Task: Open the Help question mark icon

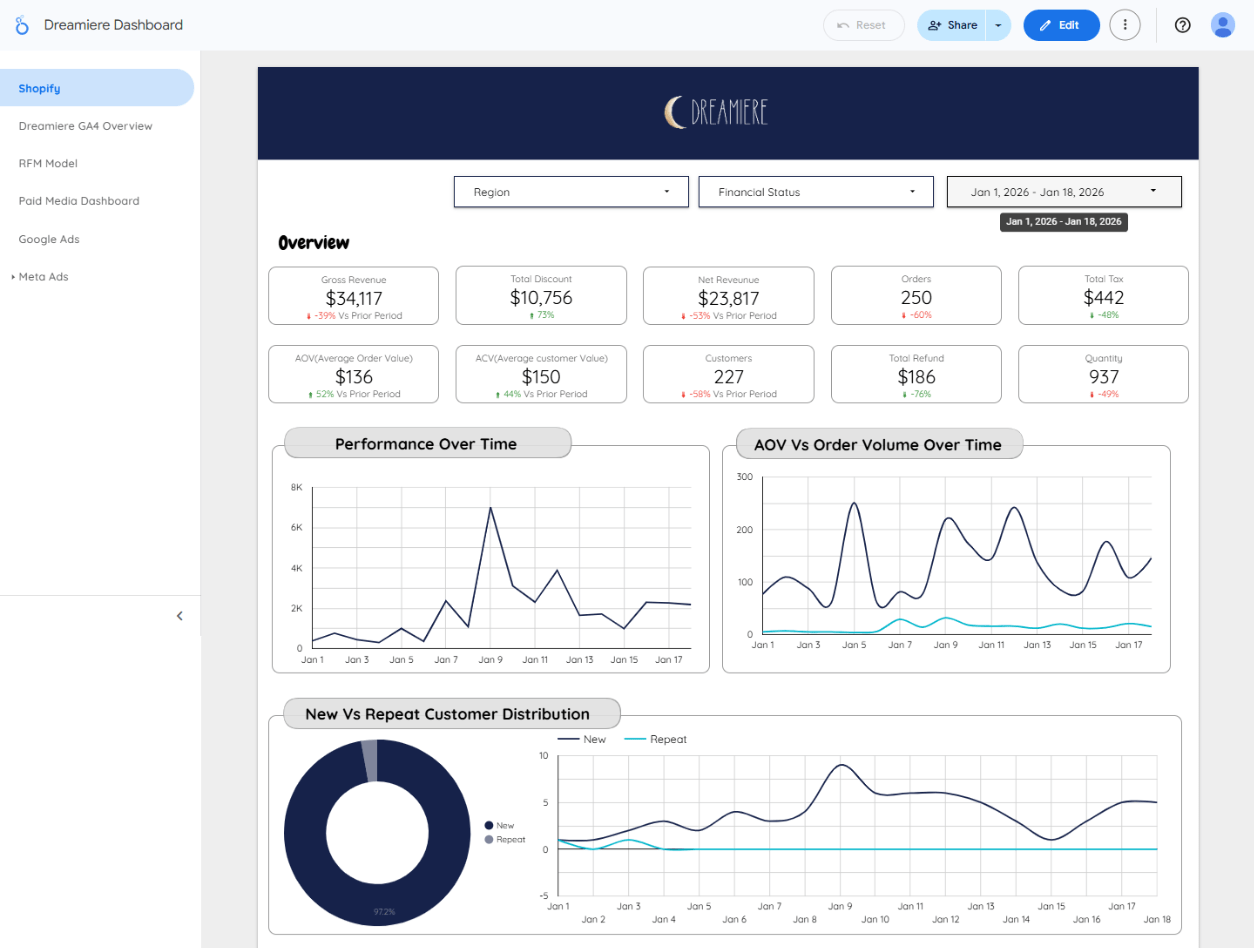Action: (x=1183, y=25)
